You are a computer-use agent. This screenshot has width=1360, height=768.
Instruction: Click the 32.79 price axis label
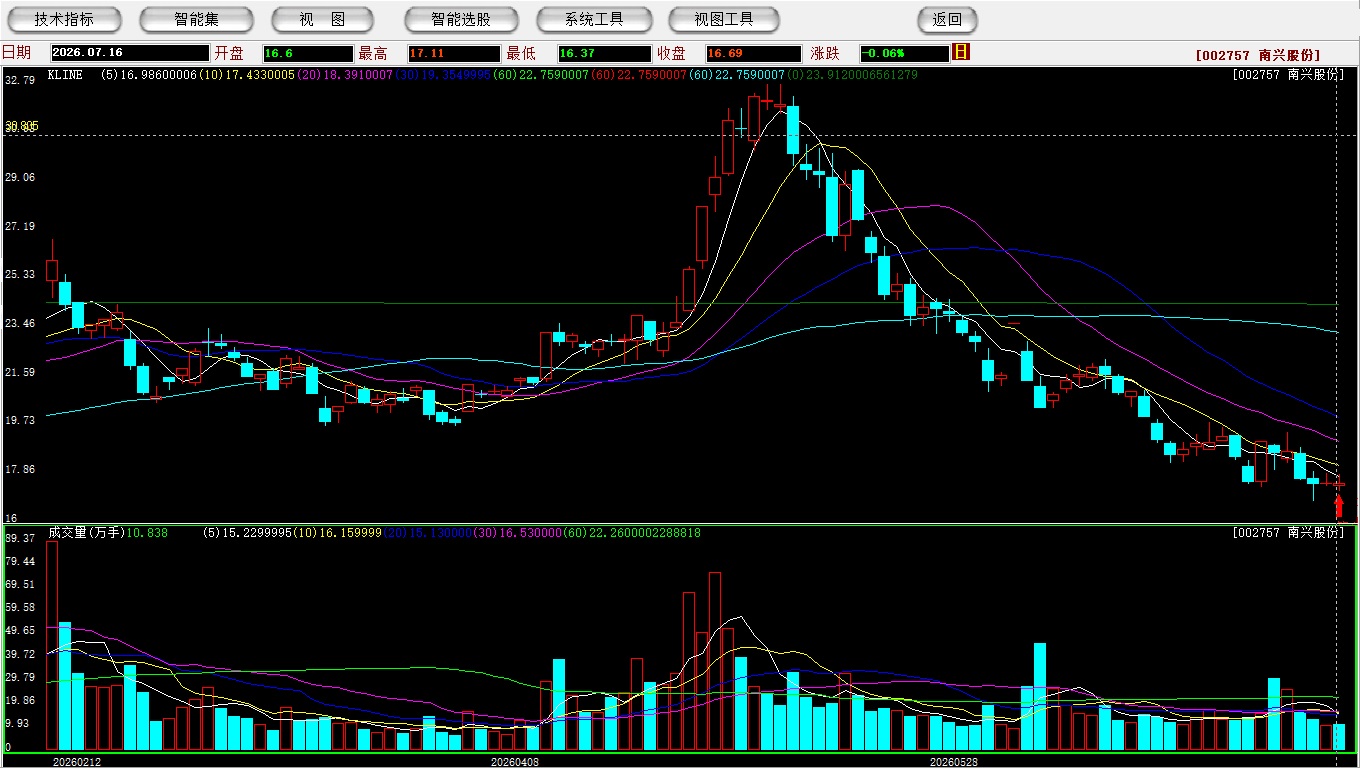click(19, 79)
